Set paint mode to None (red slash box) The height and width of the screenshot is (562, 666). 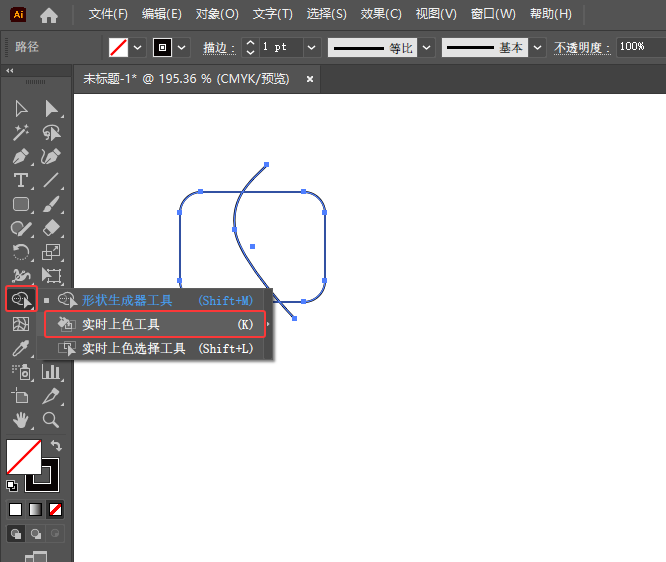(56, 510)
